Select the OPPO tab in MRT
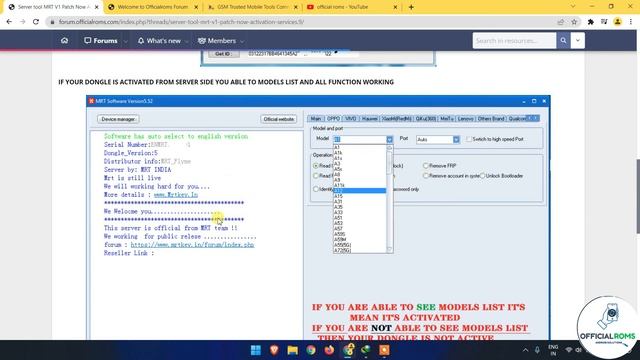 333,118
